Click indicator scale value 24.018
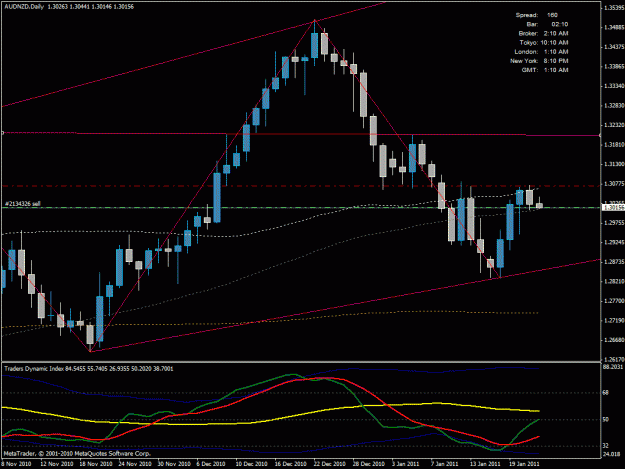Viewport: 625px width, 469px height. (x=612, y=454)
